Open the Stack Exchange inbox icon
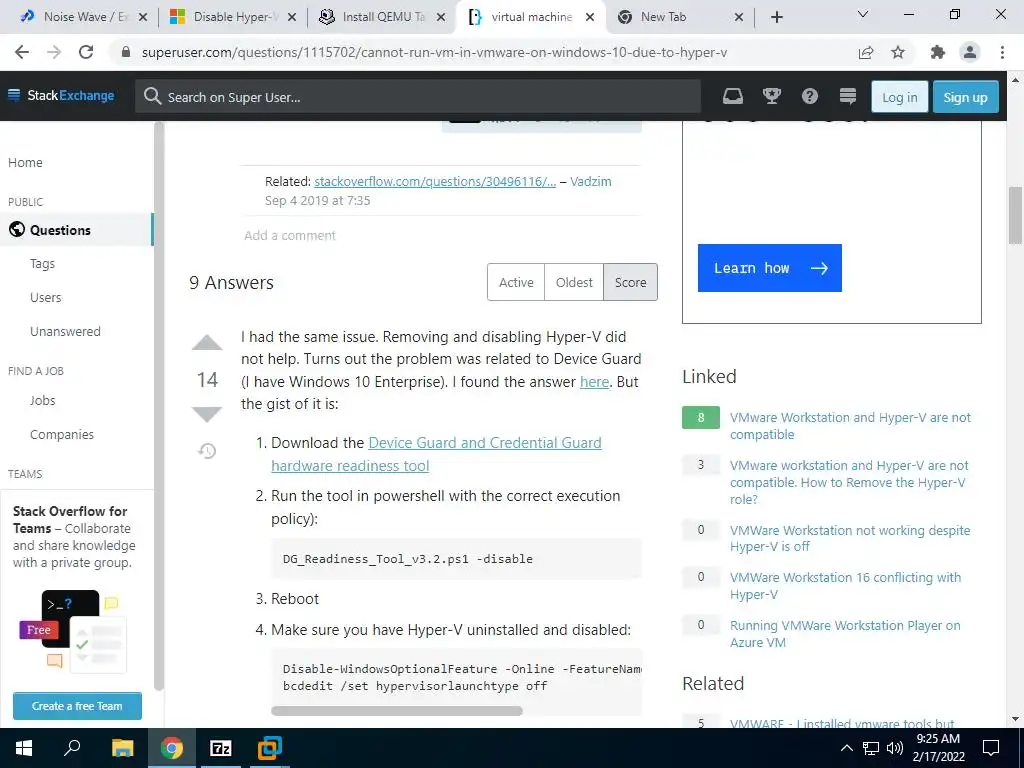Image resolution: width=1024 pixels, height=768 pixels. pos(733,97)
